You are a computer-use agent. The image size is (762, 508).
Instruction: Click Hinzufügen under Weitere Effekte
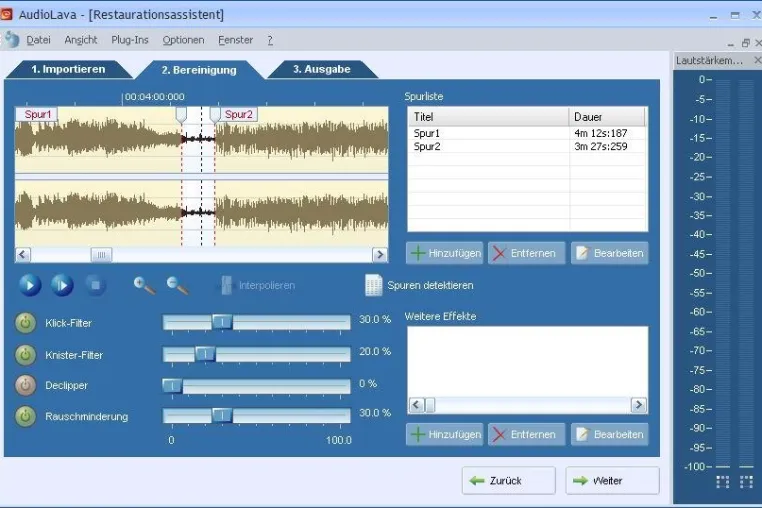(445, 434)
